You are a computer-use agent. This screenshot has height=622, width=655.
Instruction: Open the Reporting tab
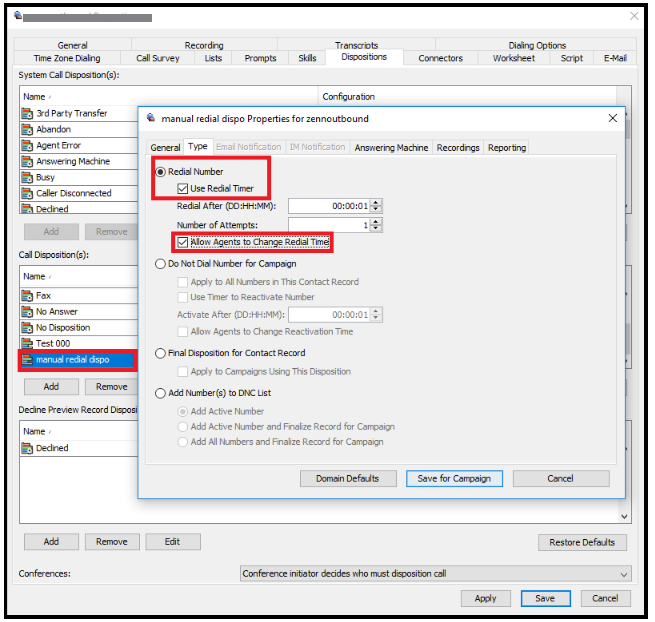507,147
